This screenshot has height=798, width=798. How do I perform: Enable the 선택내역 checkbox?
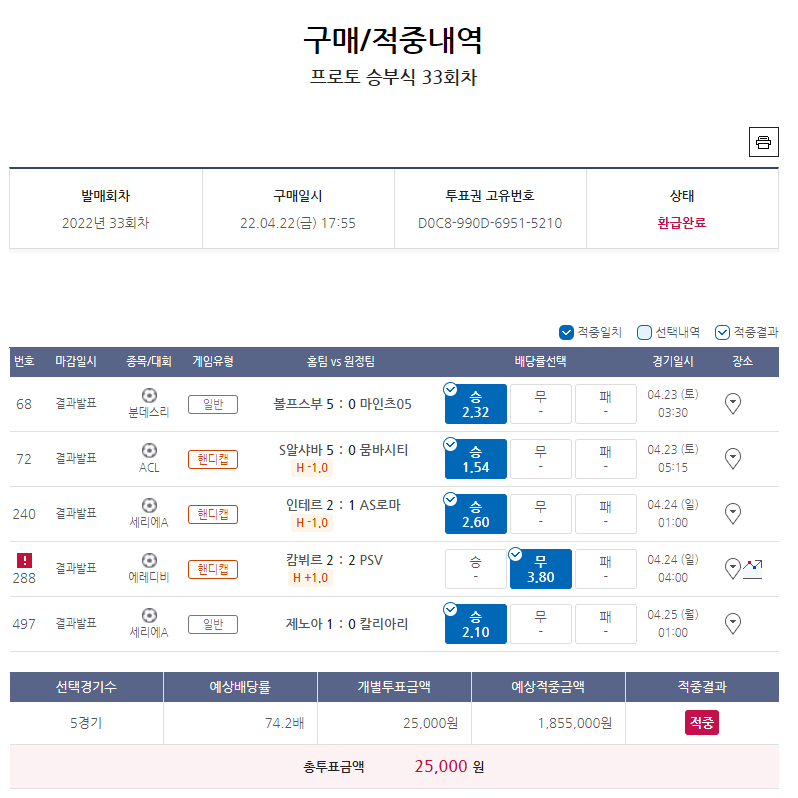(644, 332)
